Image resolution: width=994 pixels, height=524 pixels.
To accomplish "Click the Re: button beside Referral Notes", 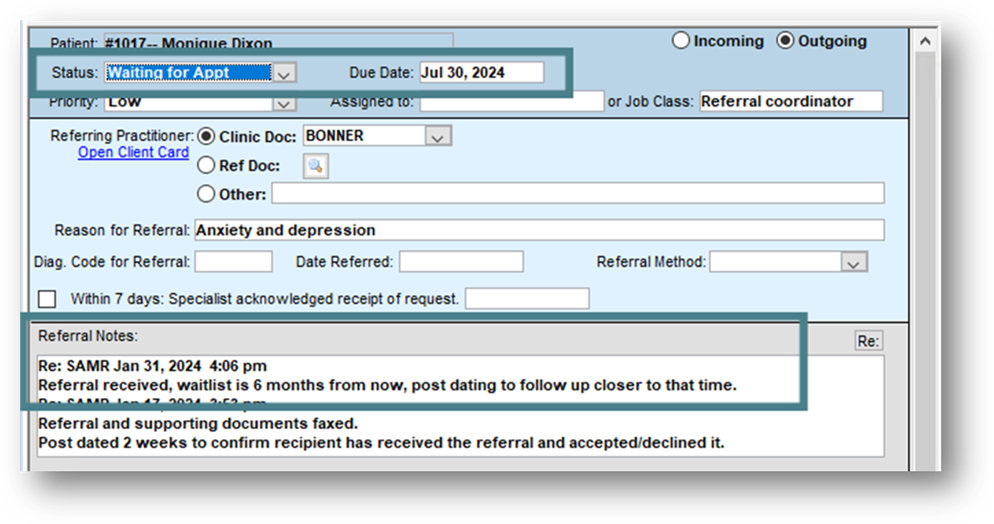I will (x=868, y=341).
